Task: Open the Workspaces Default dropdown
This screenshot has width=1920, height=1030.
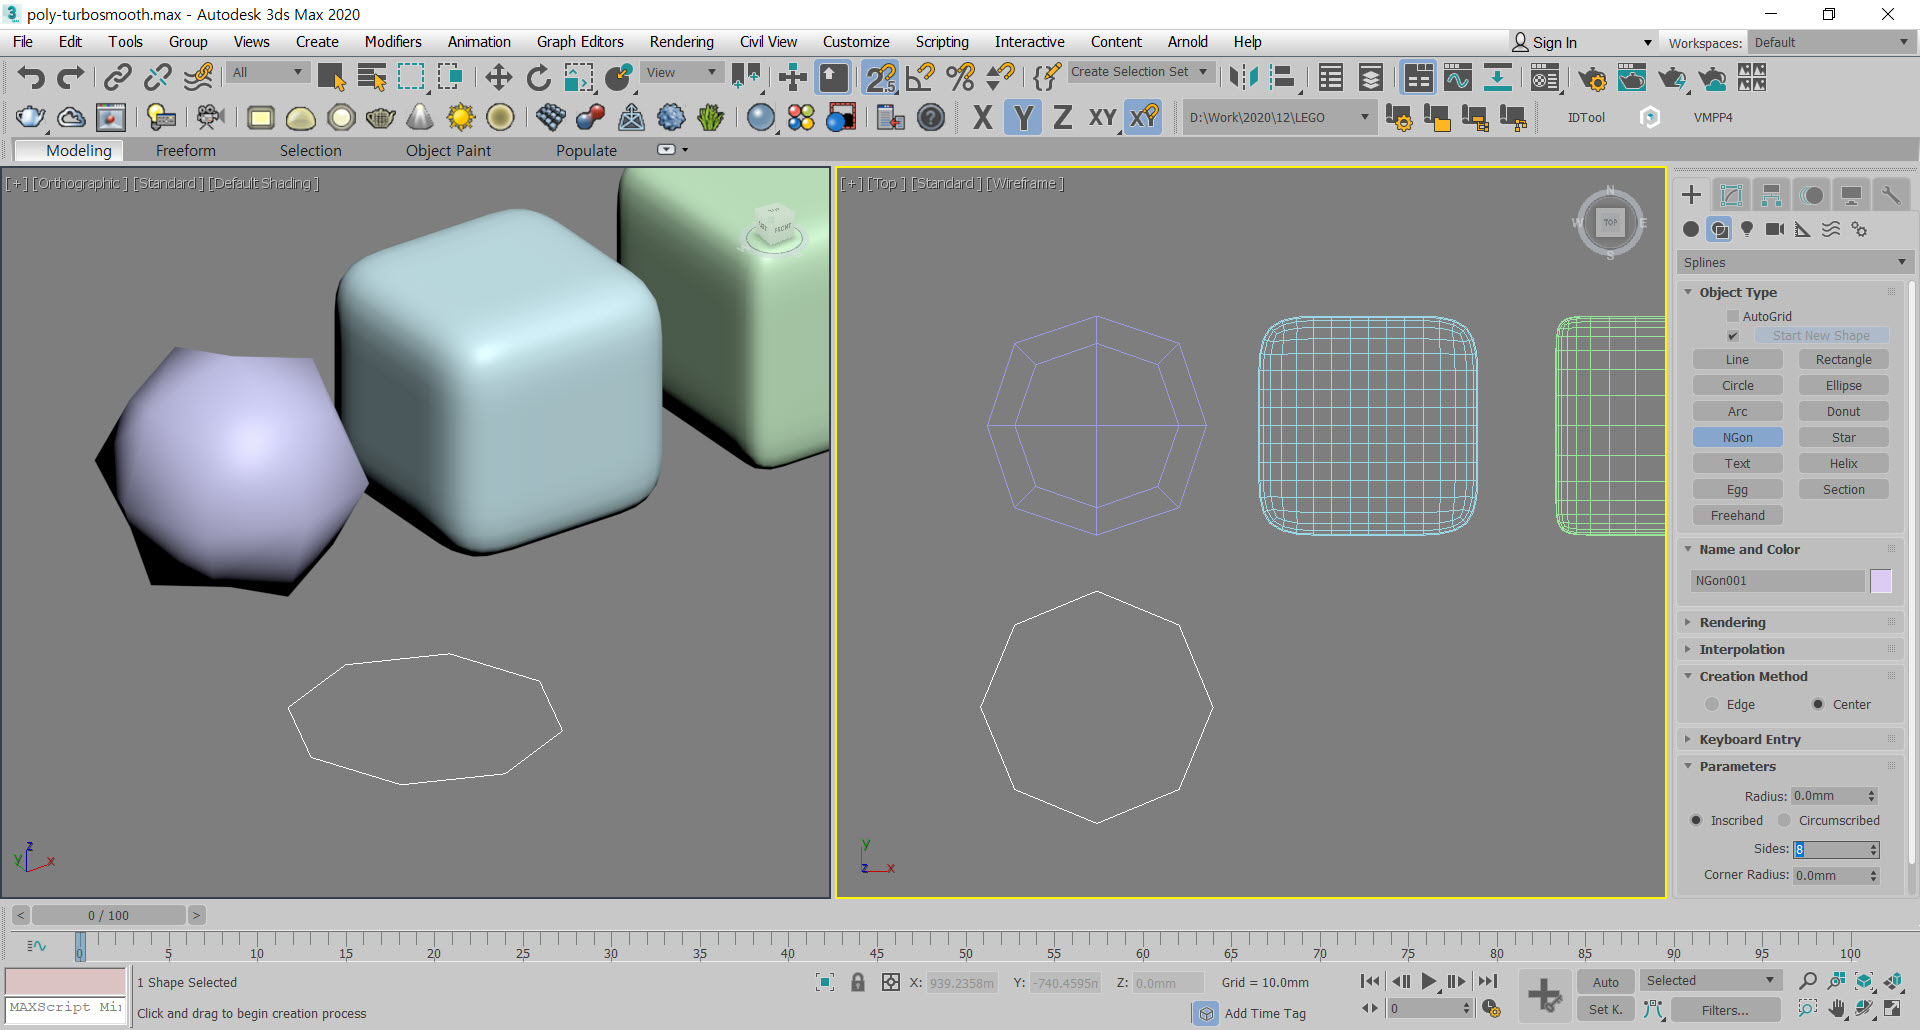Action: (1831, 43)
